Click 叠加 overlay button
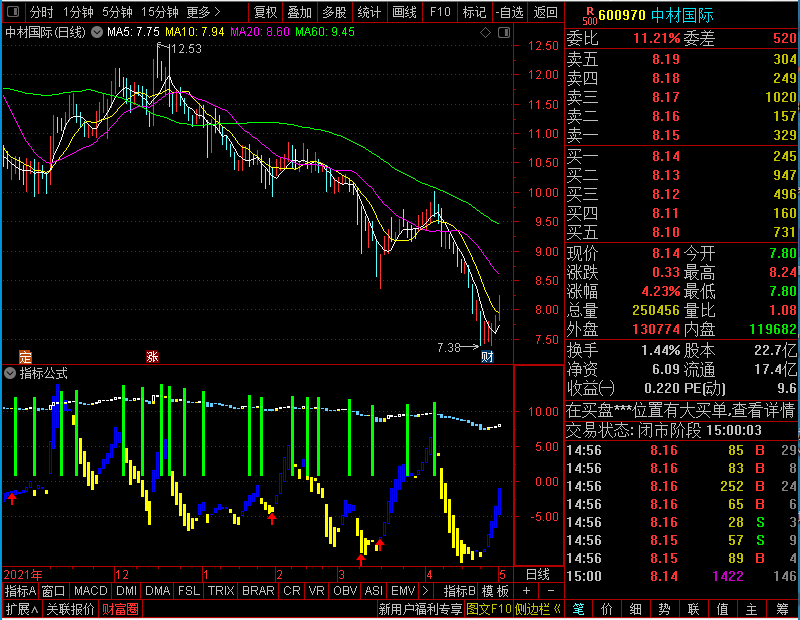 (x=299, y=12)
